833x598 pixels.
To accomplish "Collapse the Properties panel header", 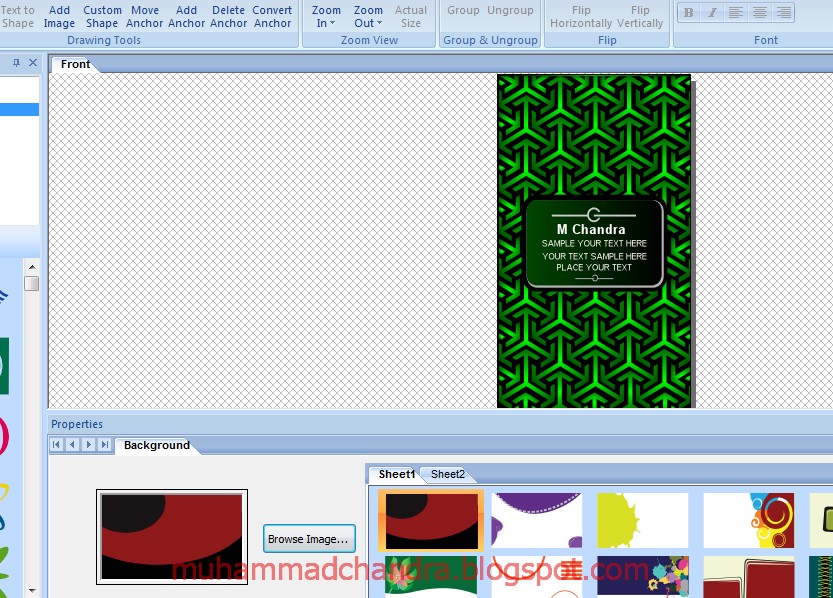I will pos(77,424).
